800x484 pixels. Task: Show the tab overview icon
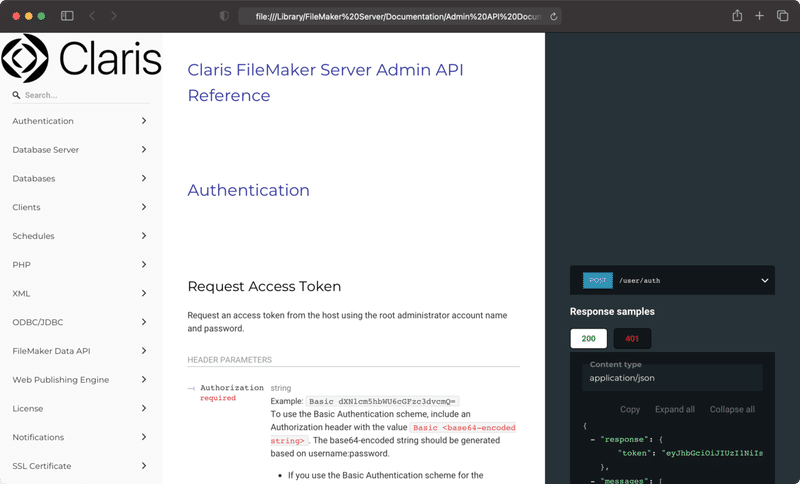(x=782, y=16)
